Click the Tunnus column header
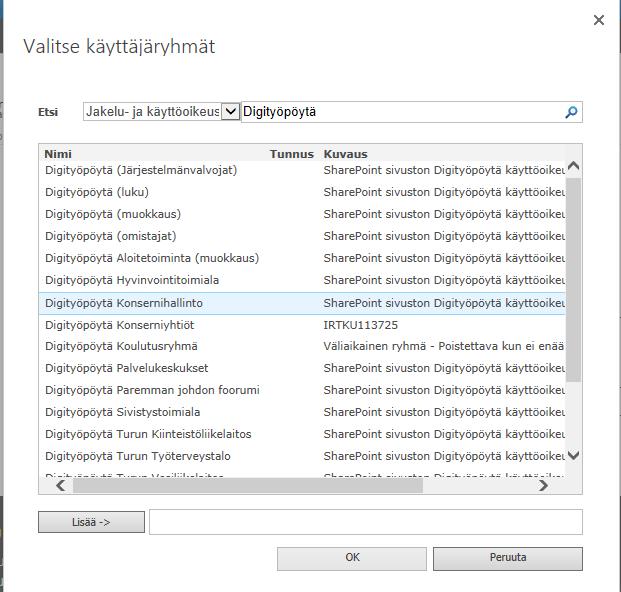 point(292,154)
